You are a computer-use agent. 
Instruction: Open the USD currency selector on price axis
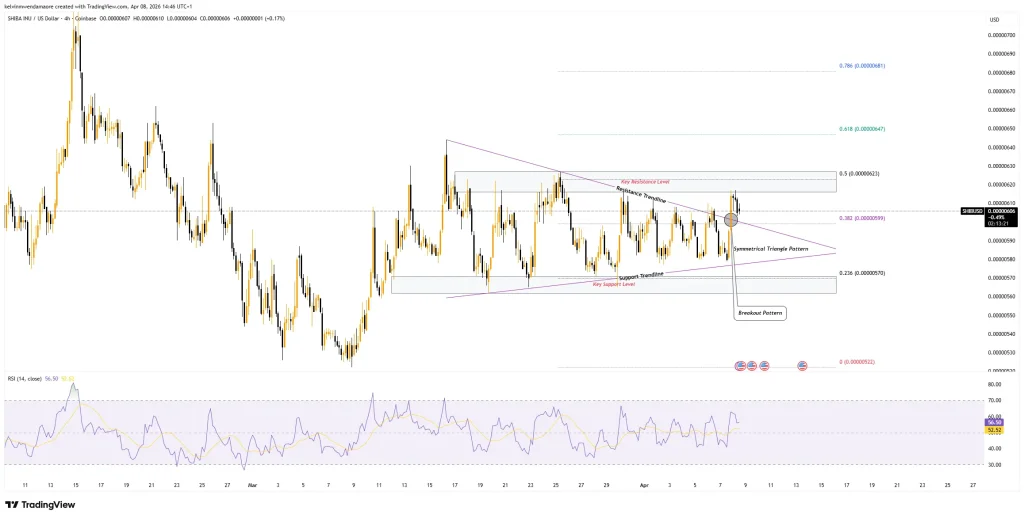995,20
